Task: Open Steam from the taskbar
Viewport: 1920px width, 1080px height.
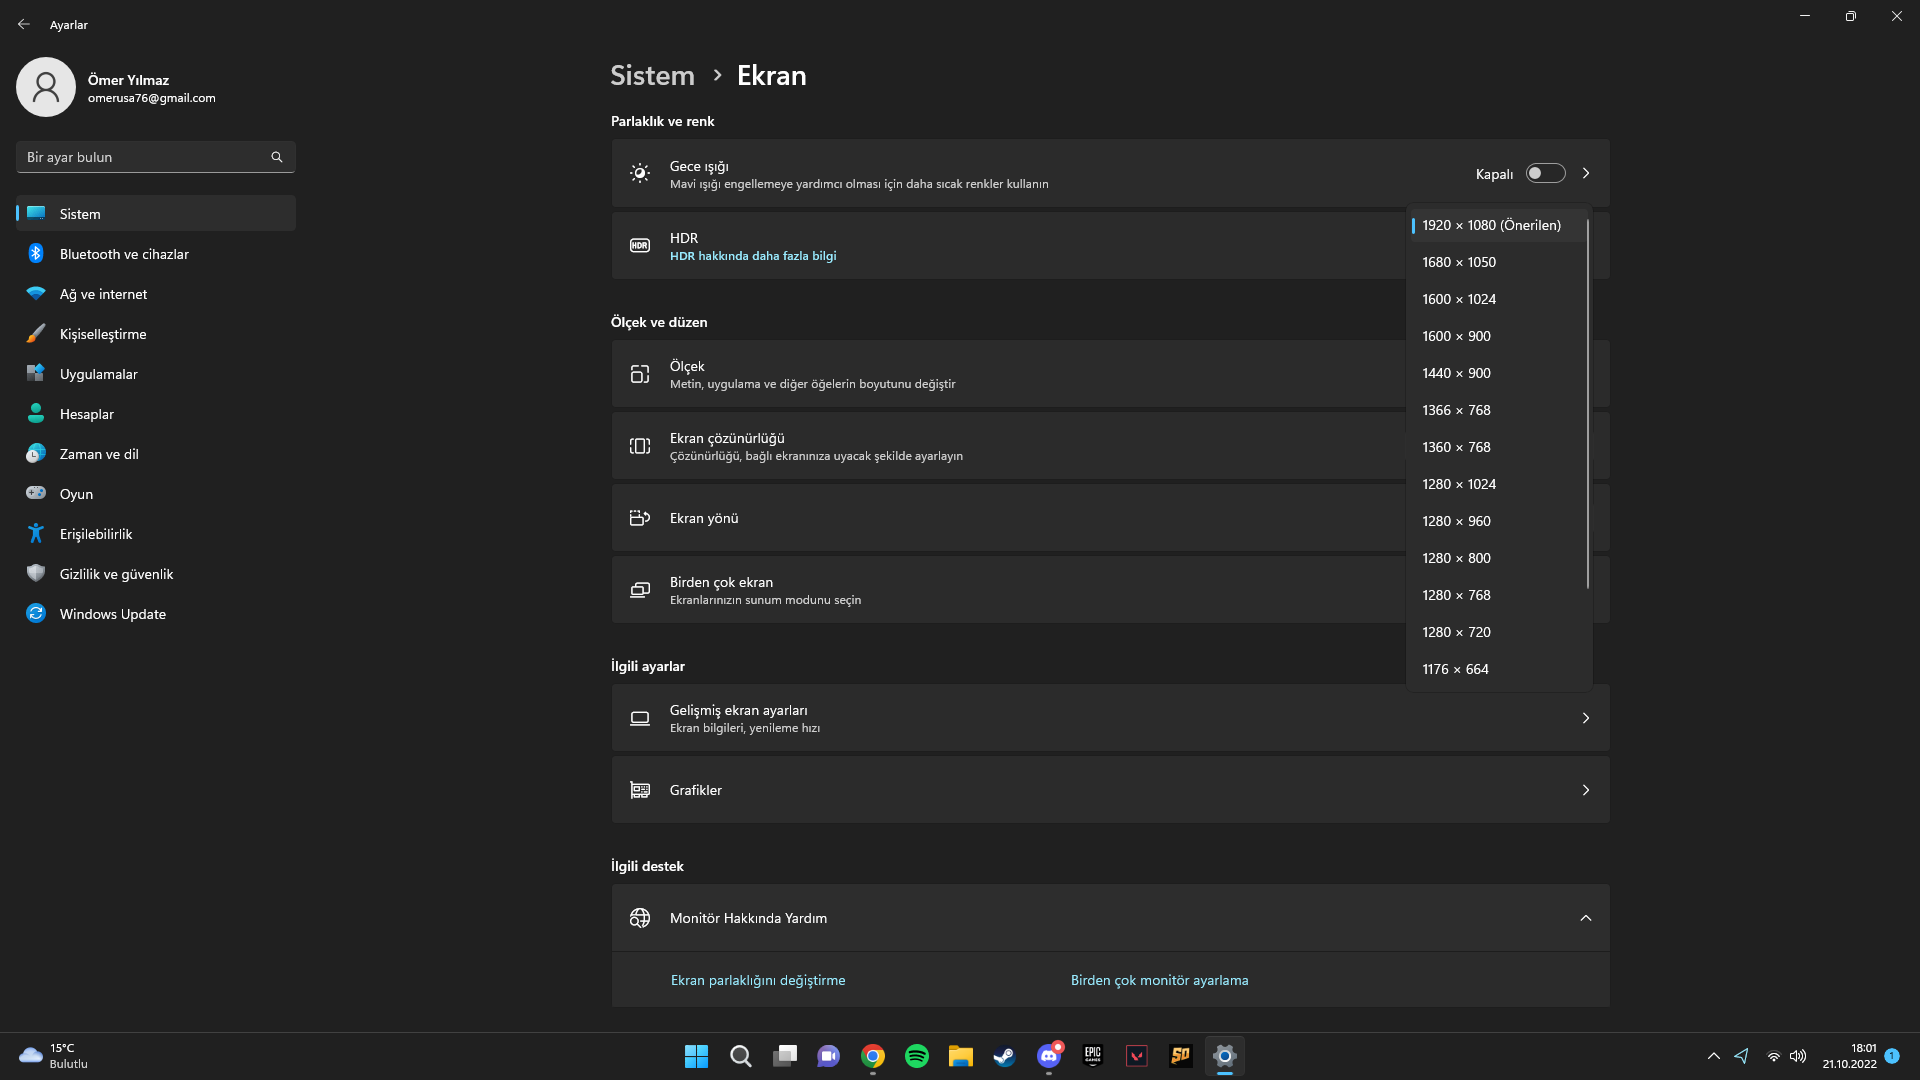Action: [1004, 1056]
